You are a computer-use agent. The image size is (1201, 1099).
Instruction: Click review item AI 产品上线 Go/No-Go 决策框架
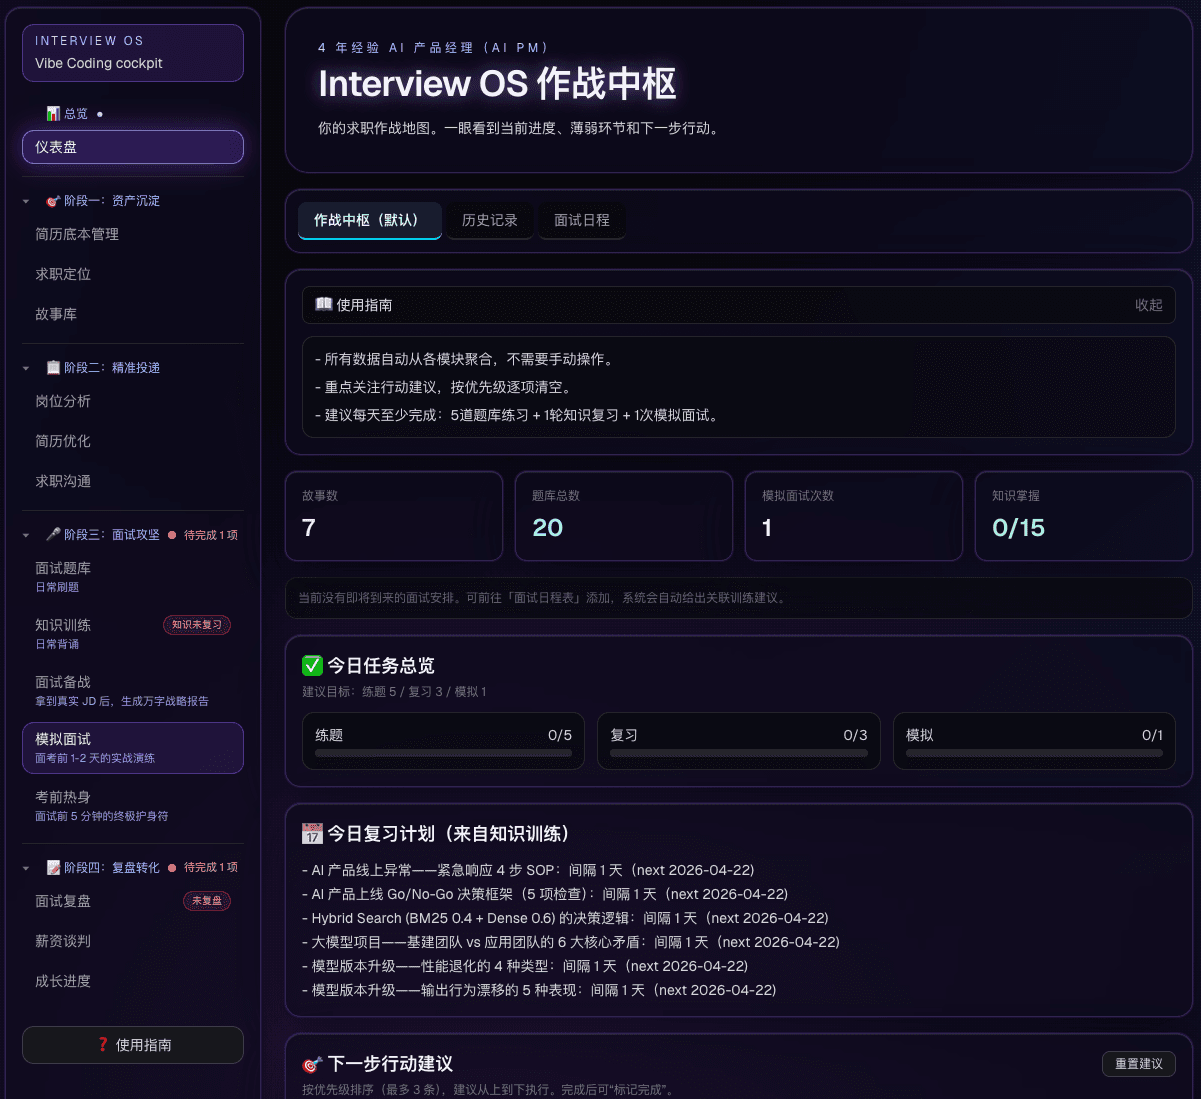tap(545, 894)
